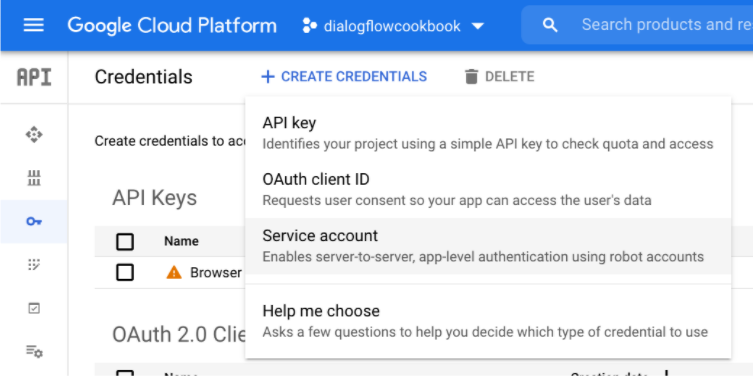755x382 pixels.
Task: Select Help me choose option
Action: click(x=488, y=321)
